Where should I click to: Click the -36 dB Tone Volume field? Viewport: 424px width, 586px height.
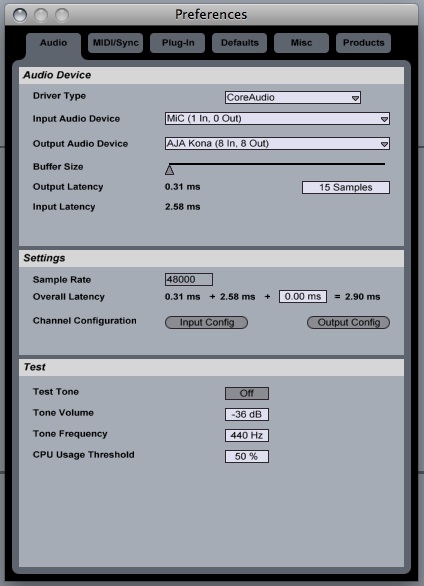(x=247, y=414)
